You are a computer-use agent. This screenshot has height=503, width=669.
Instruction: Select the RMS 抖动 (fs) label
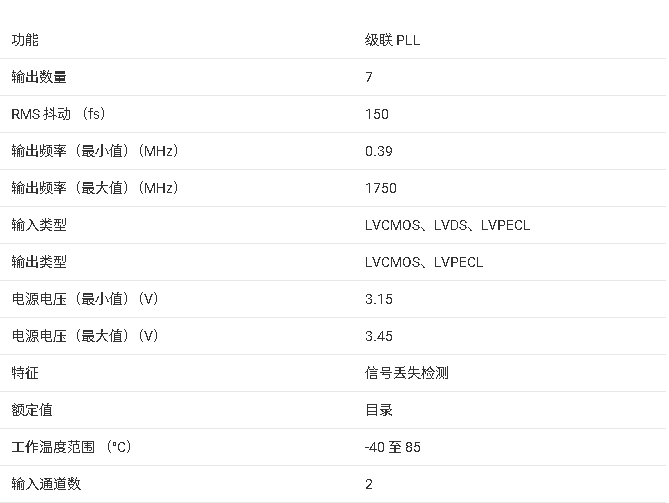(x=58, y=114)
